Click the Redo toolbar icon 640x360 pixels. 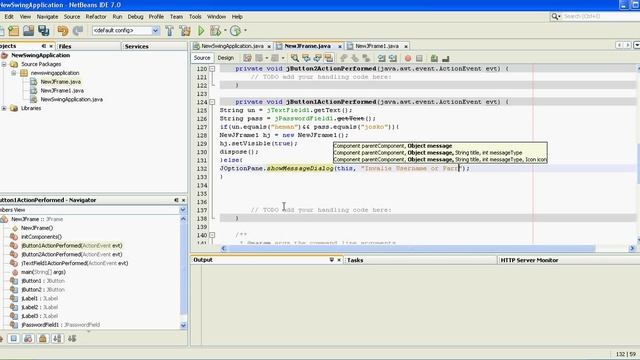78,31
